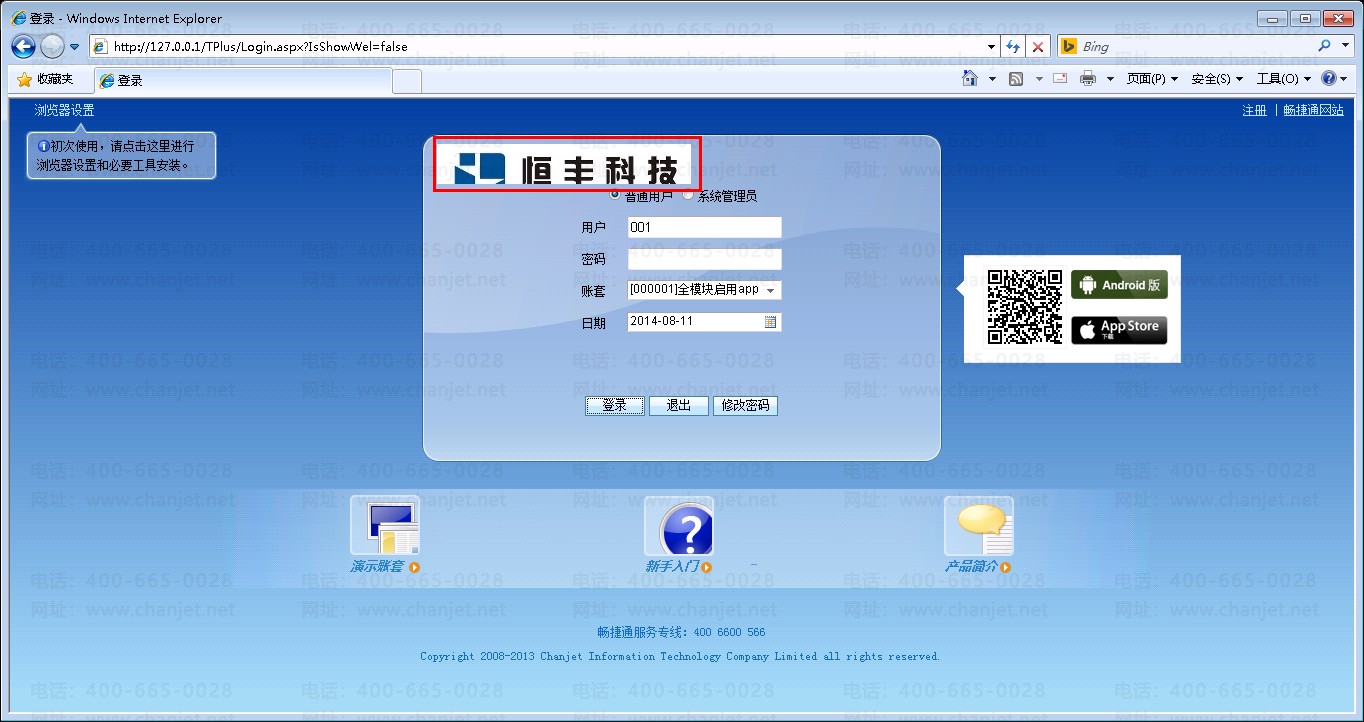The width and height of the screenshot is (1364, 722).
Task: Open the 收藏夹 favorites star button
Action: point(45,79)
